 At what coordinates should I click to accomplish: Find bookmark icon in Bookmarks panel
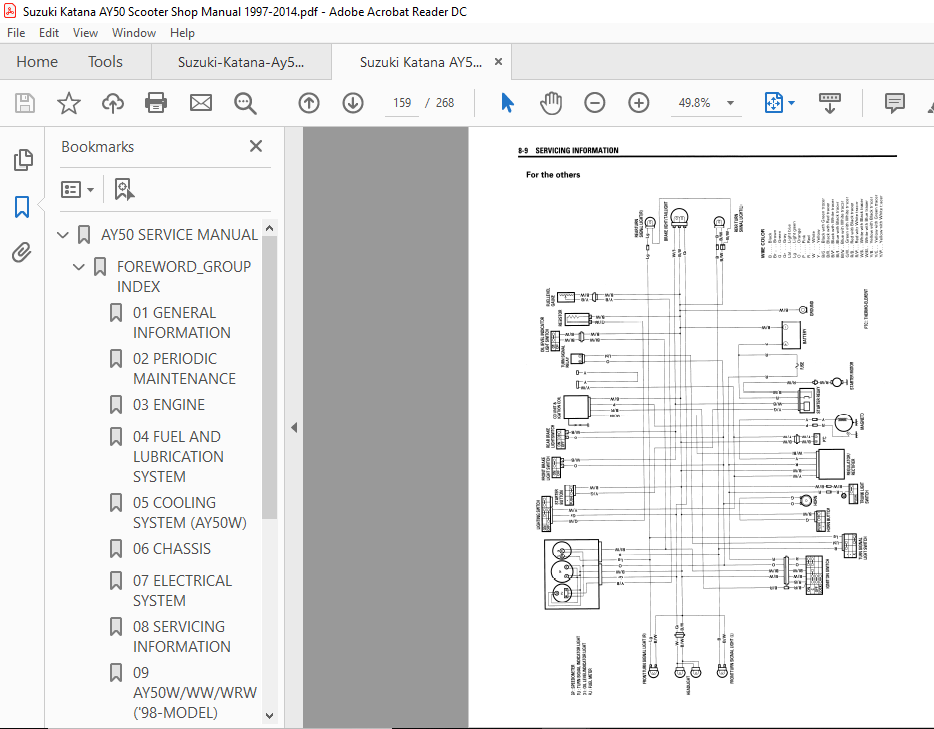point(124,189)
